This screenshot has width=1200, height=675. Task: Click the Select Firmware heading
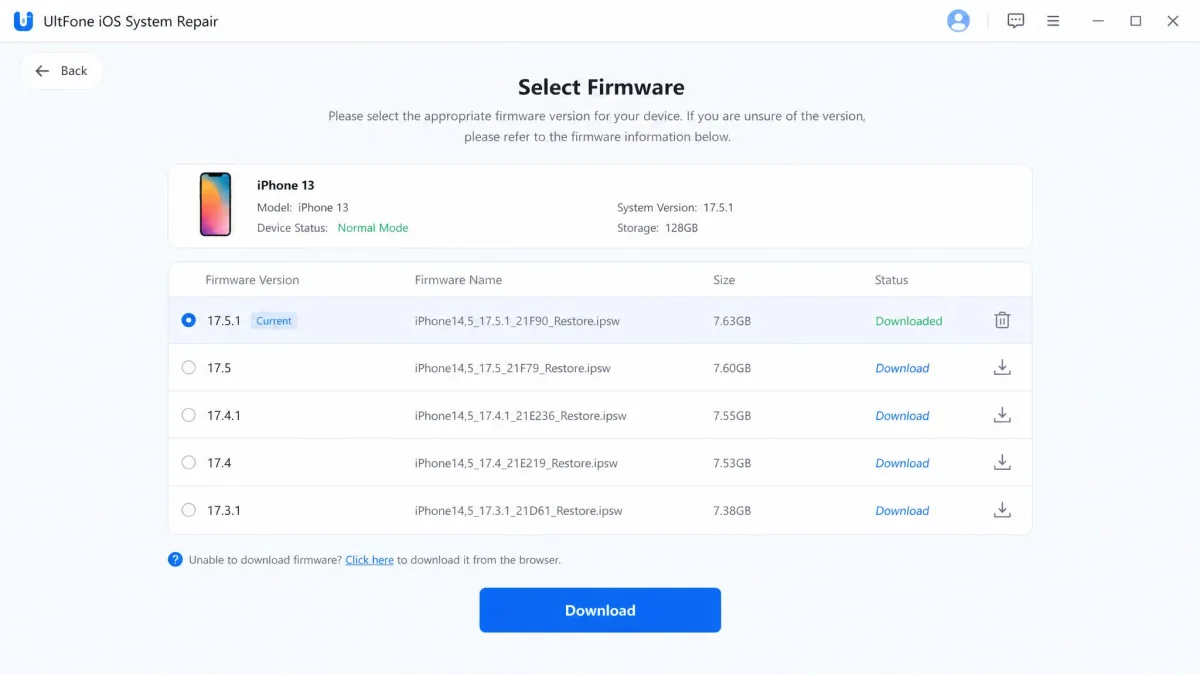point(600,87)
